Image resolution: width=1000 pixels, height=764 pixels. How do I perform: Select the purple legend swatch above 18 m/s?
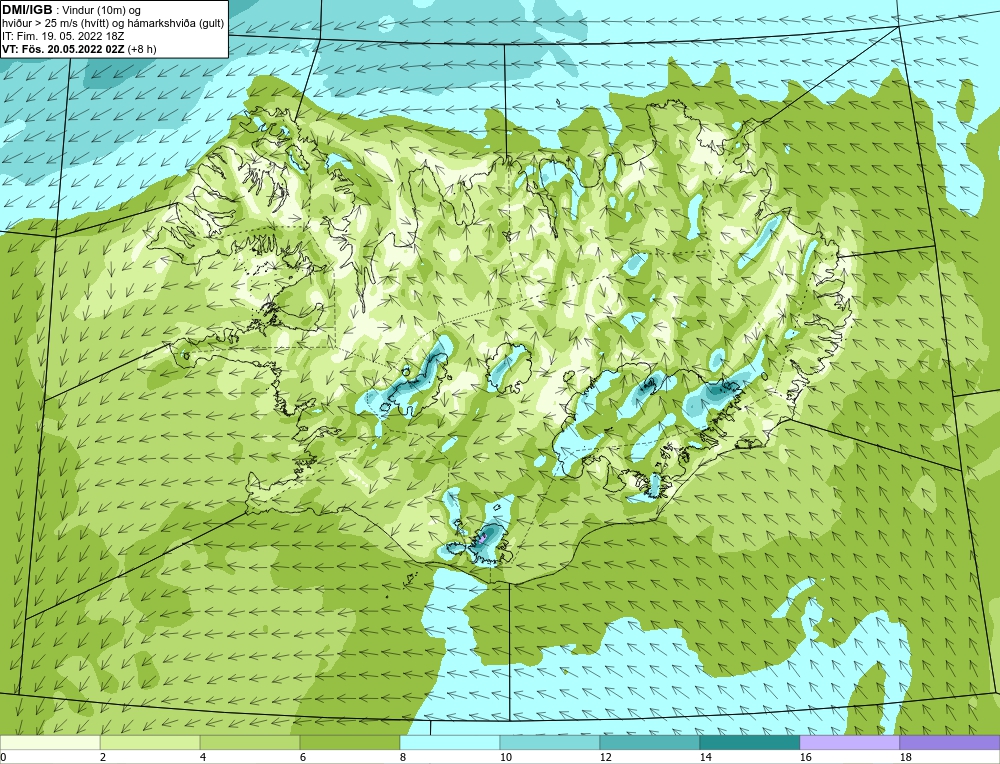(x=950, y=742)
